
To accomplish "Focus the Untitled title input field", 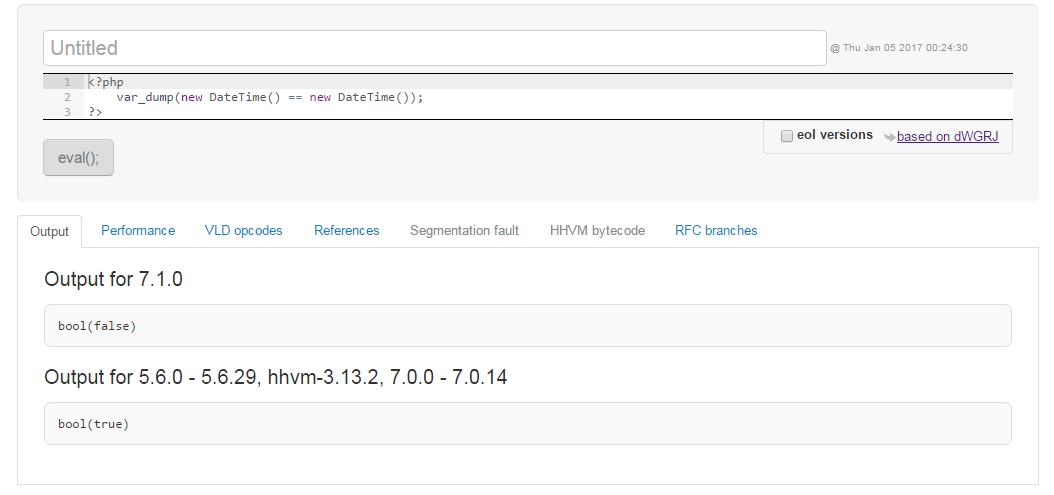I will coord(435,48).
